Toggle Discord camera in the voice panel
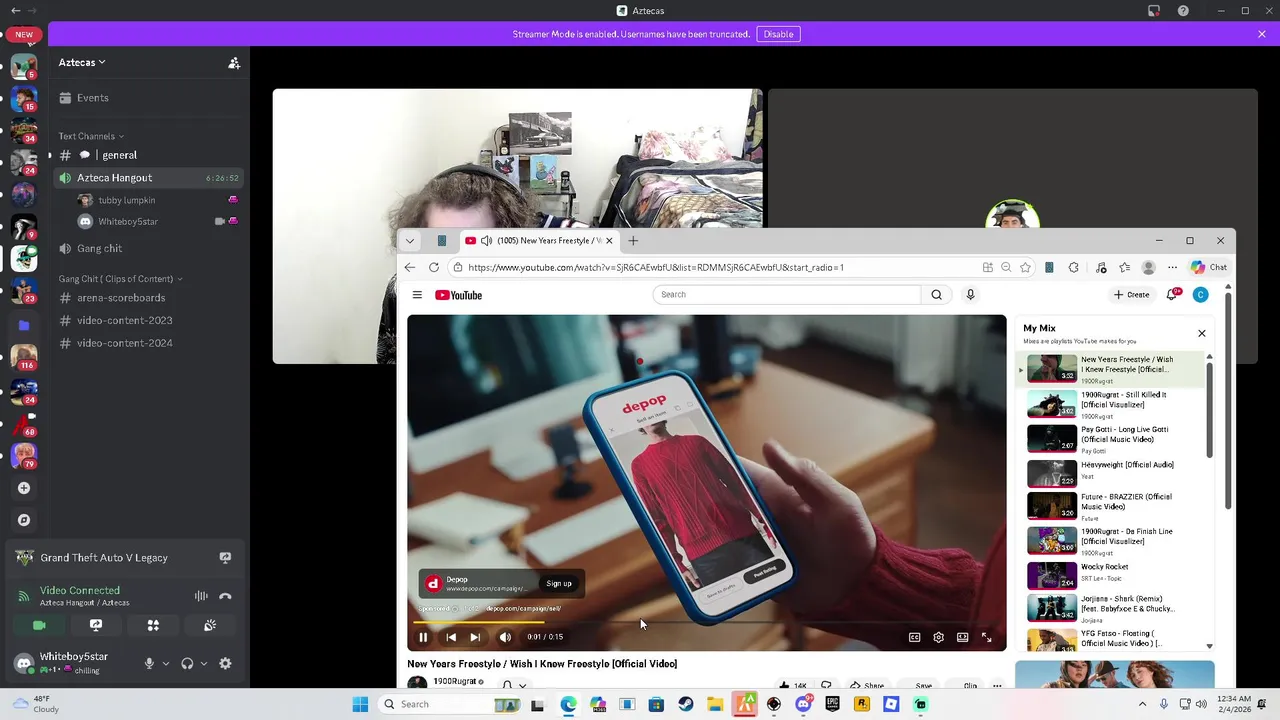The width and height of the screenshot is (1280, 720). 39,625
